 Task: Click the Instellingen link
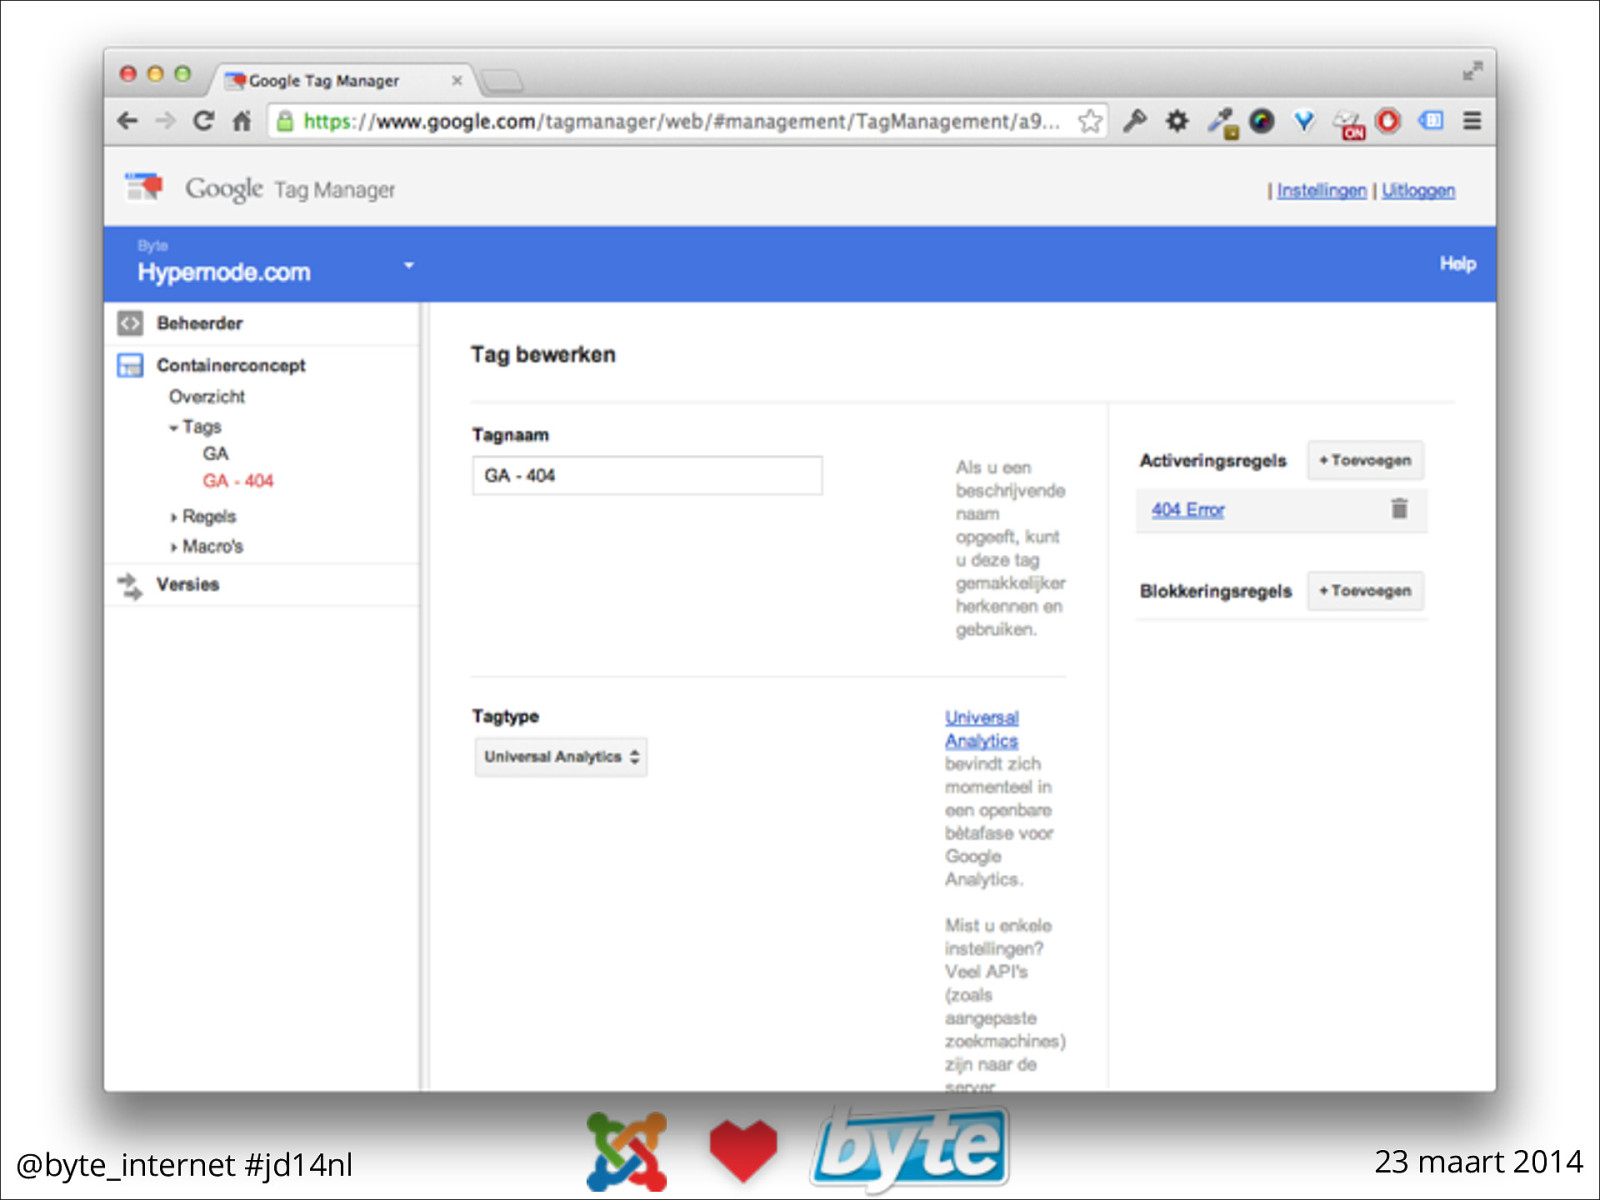tap(1321, 190)
